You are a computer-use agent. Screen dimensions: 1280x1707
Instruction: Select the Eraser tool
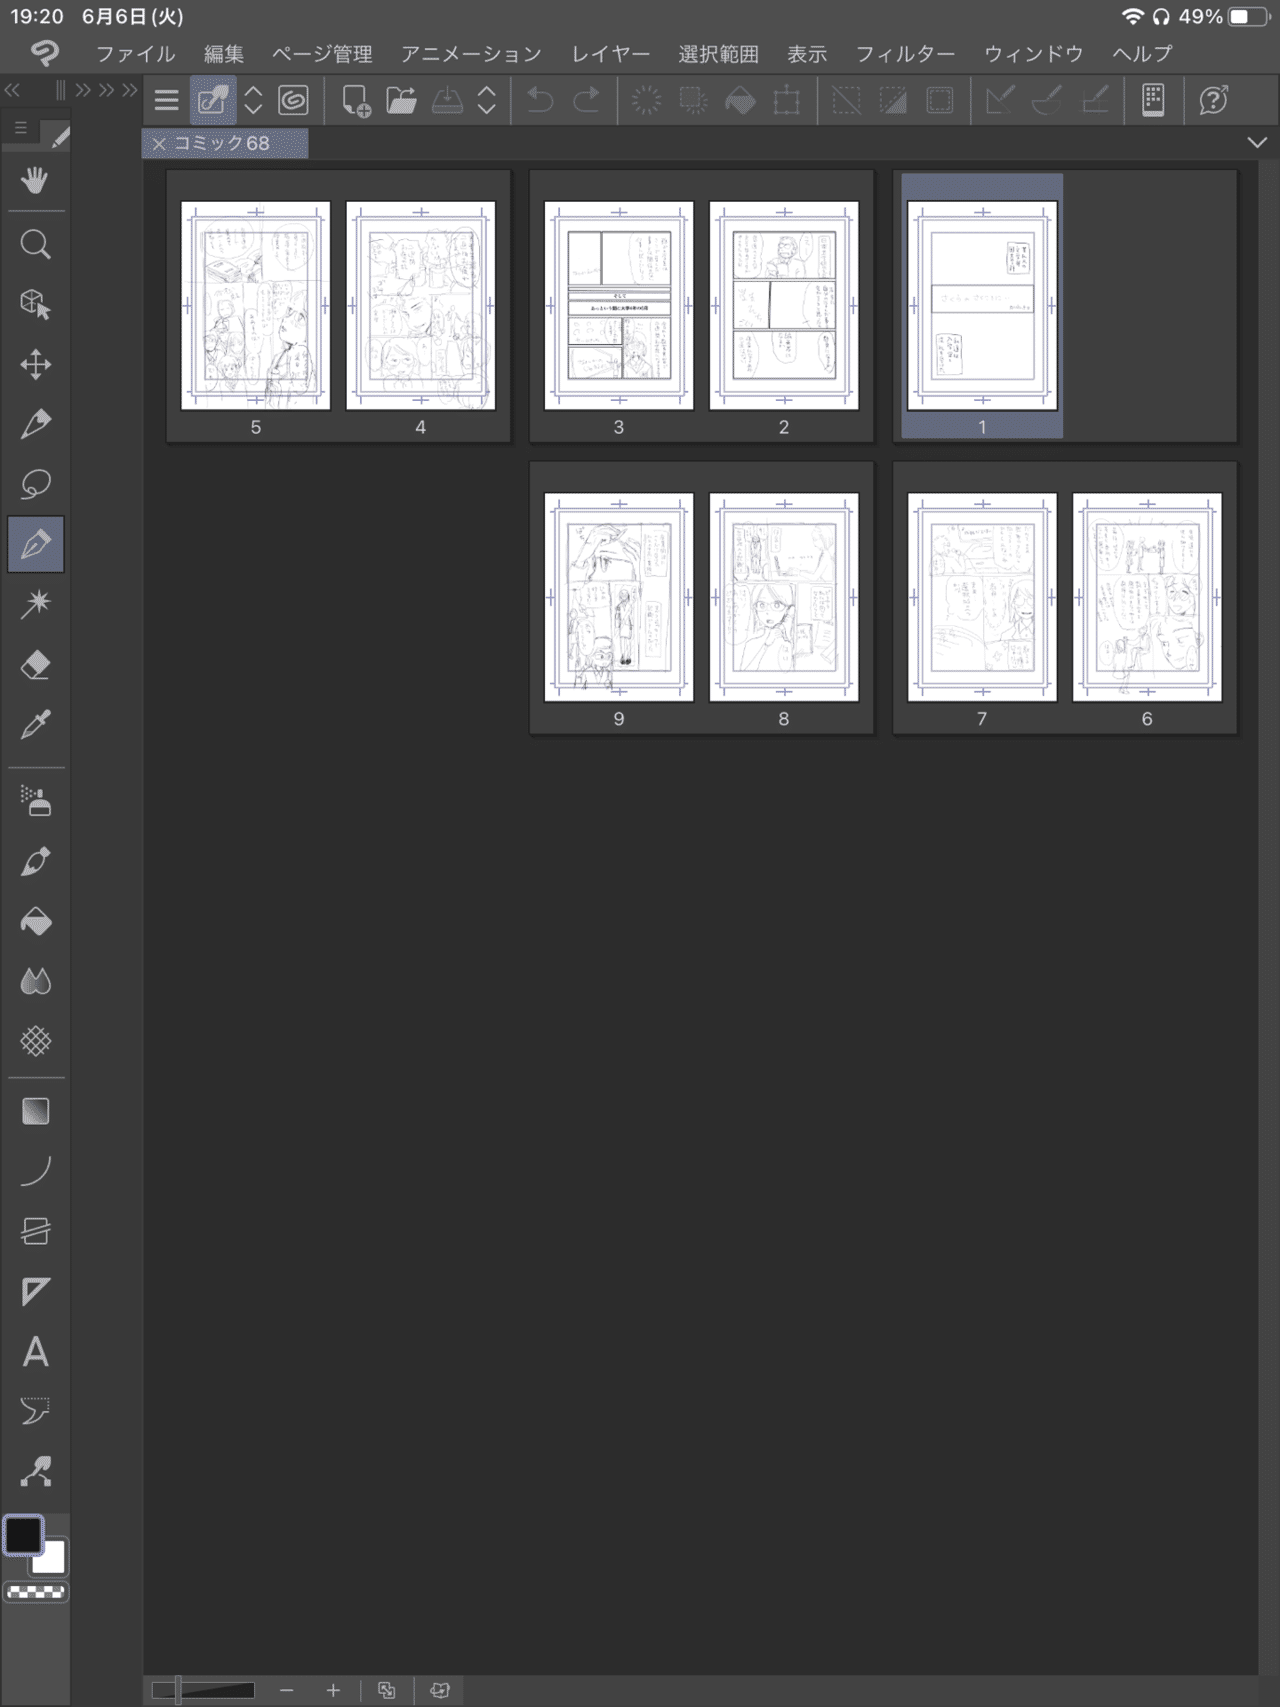tap(35, 664)
